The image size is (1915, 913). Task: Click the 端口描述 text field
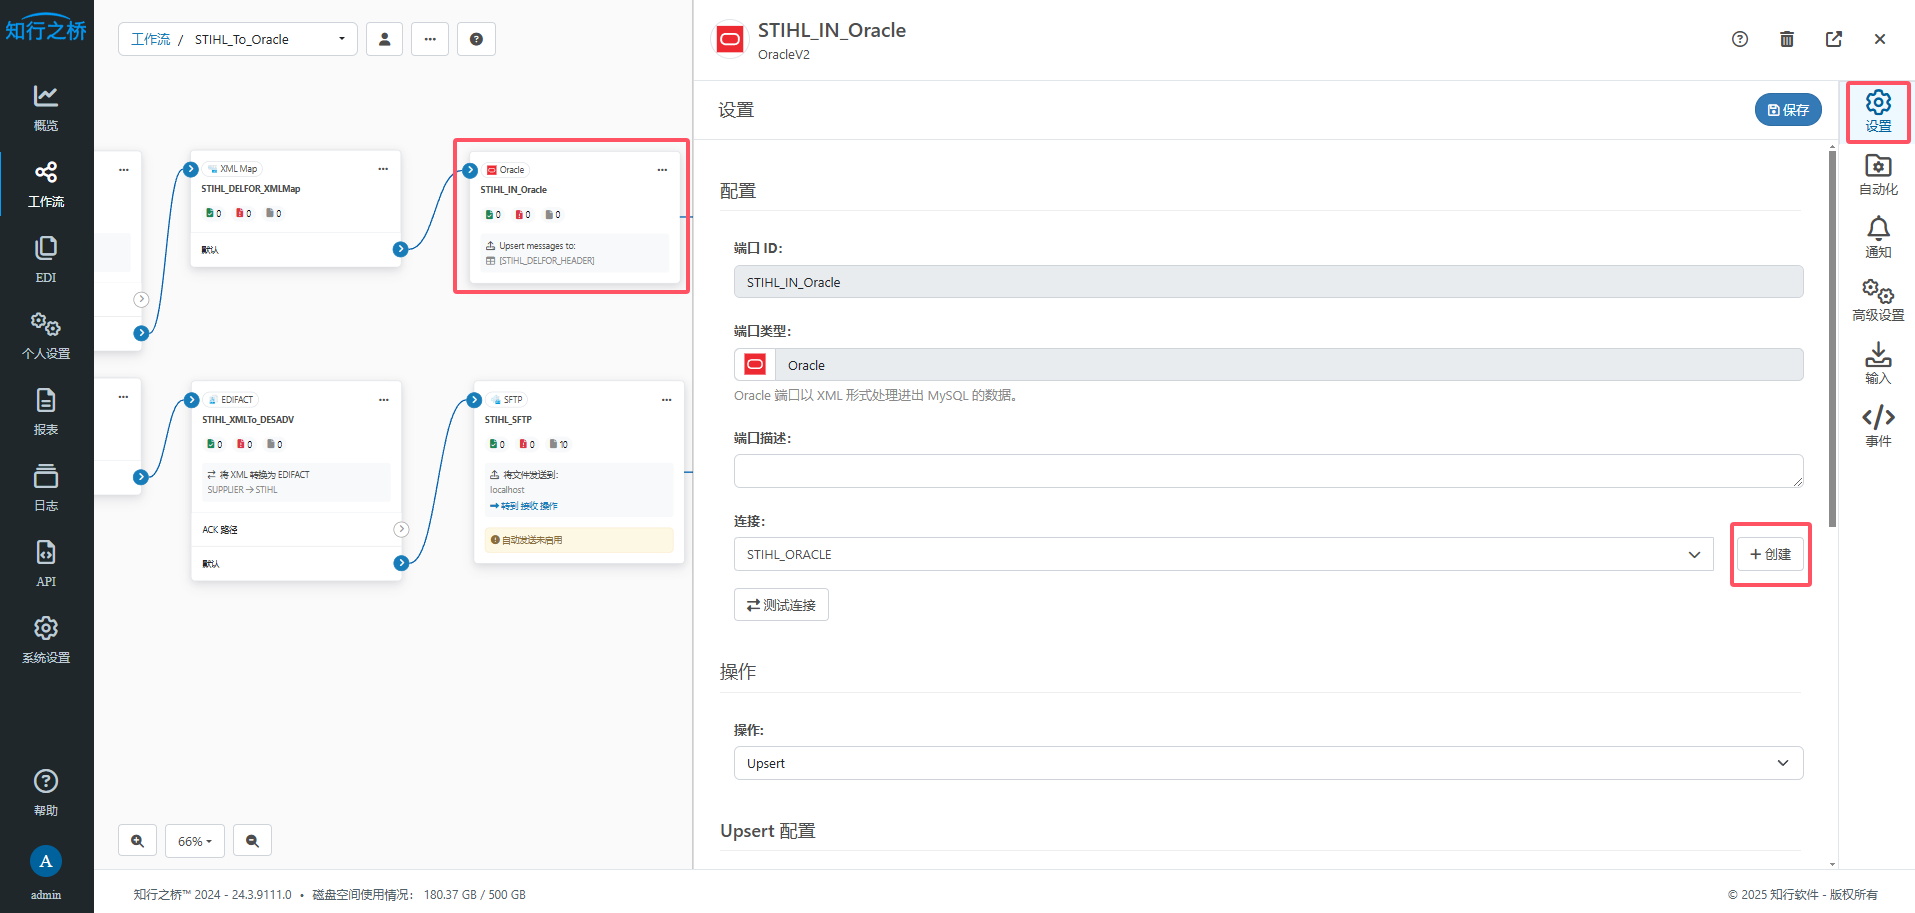(x=1267, y=471)
